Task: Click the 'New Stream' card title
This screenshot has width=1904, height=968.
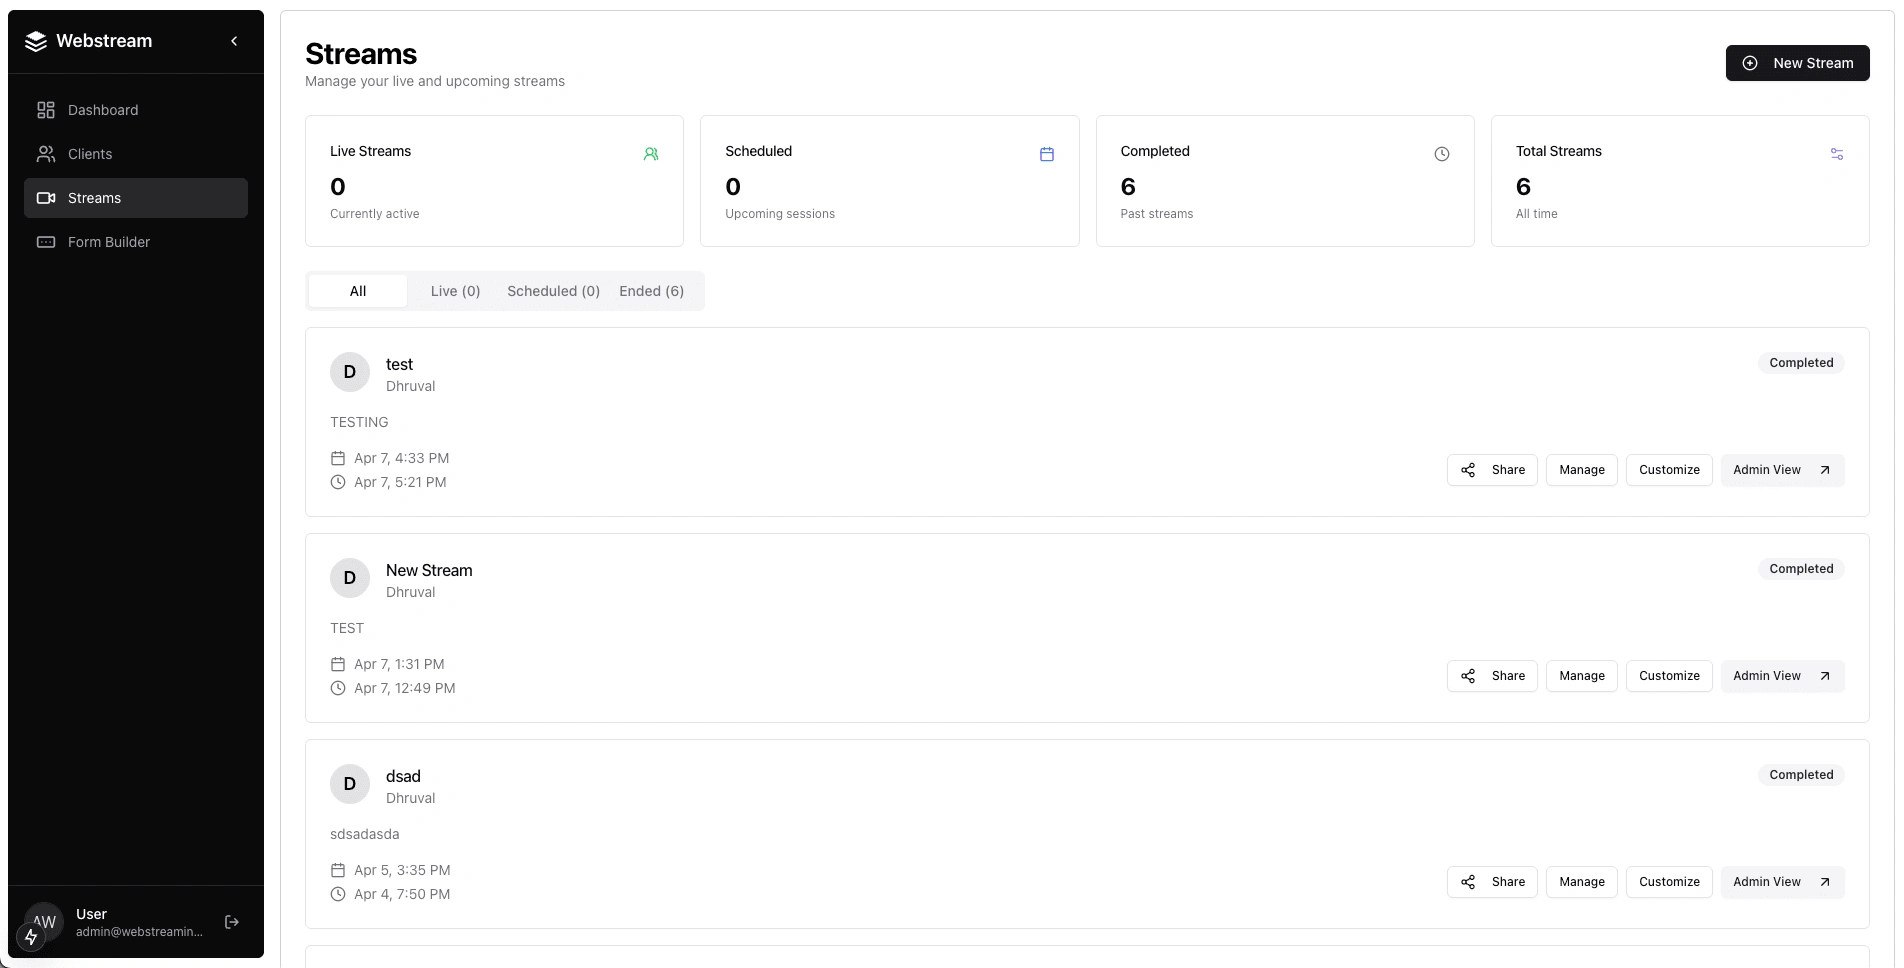Action: (429, 571)
